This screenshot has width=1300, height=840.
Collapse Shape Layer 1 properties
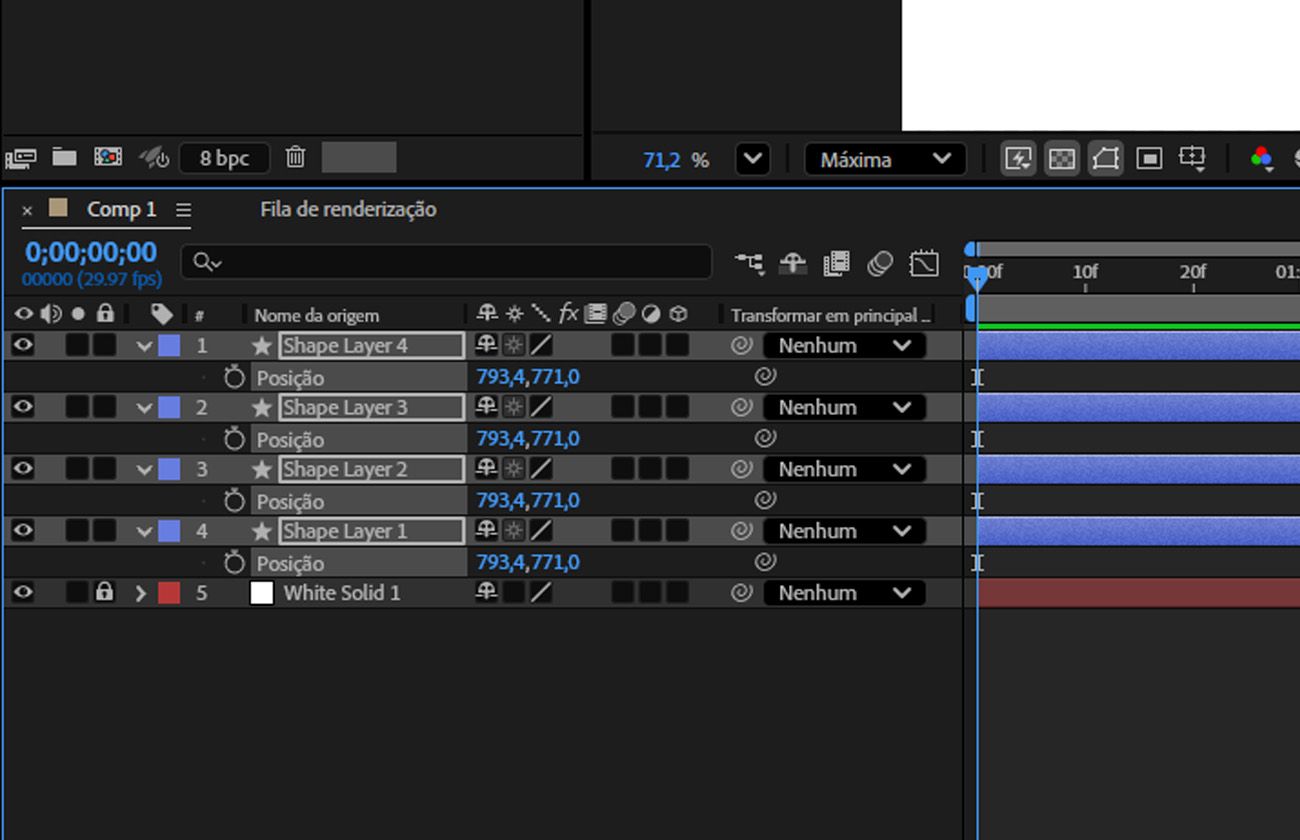(x=144, y=532)
